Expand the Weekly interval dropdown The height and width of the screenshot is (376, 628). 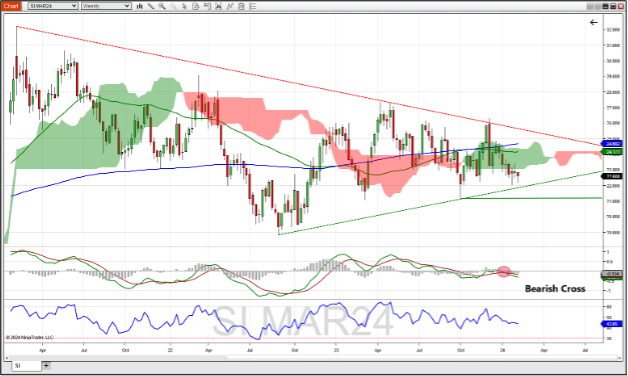106,6
